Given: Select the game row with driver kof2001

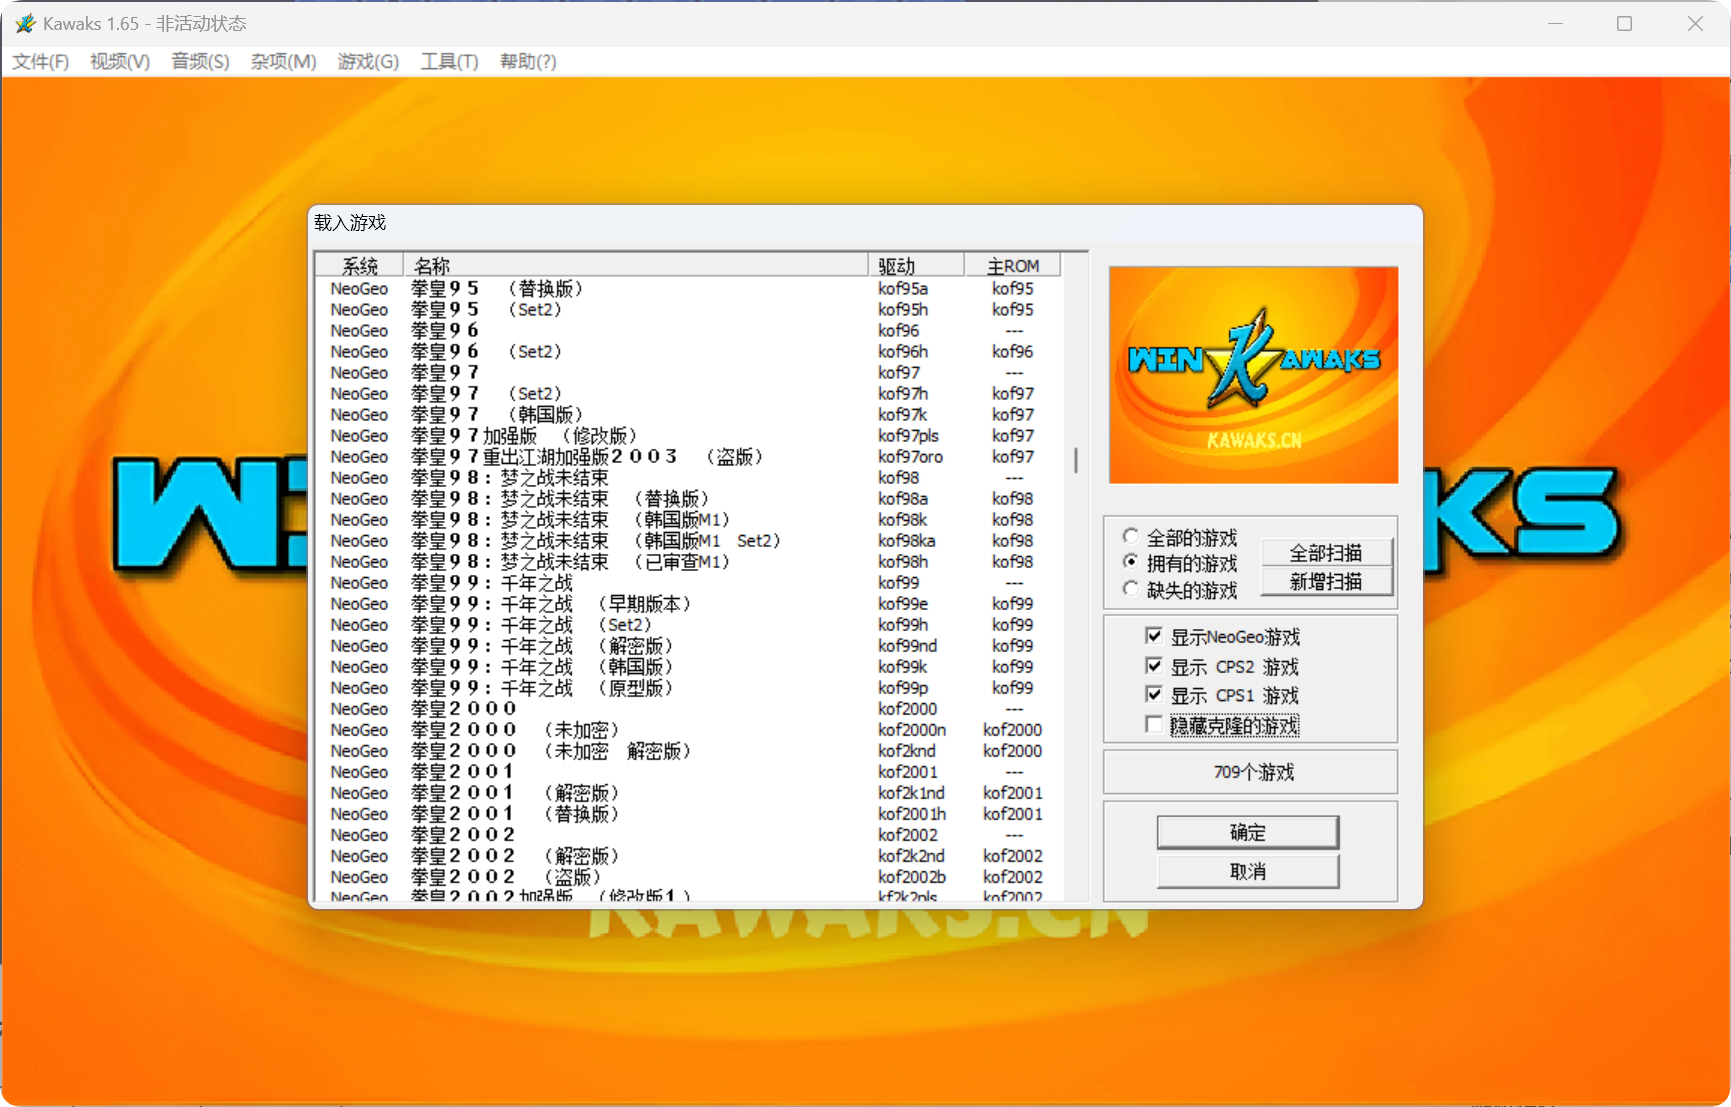Looking at the screenshot, I should pyautogui.click(x=688, y=772).
